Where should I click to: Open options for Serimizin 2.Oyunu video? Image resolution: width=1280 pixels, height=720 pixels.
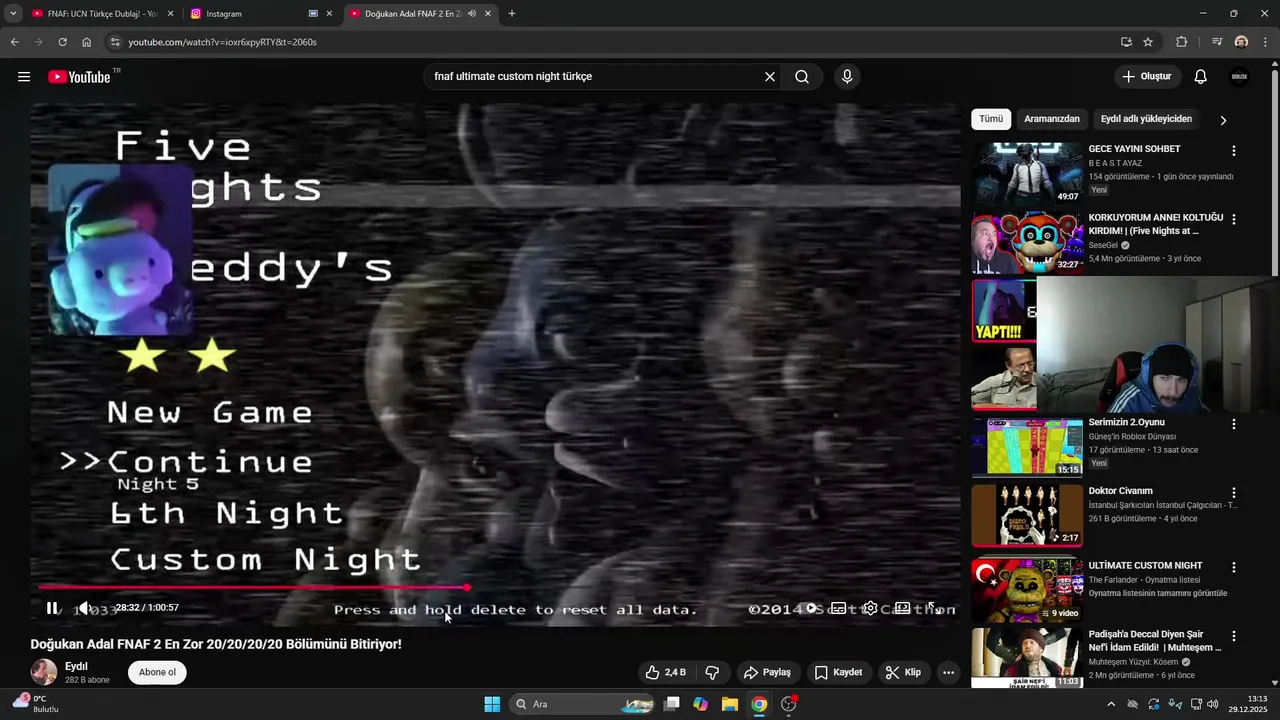[1233, 424]
